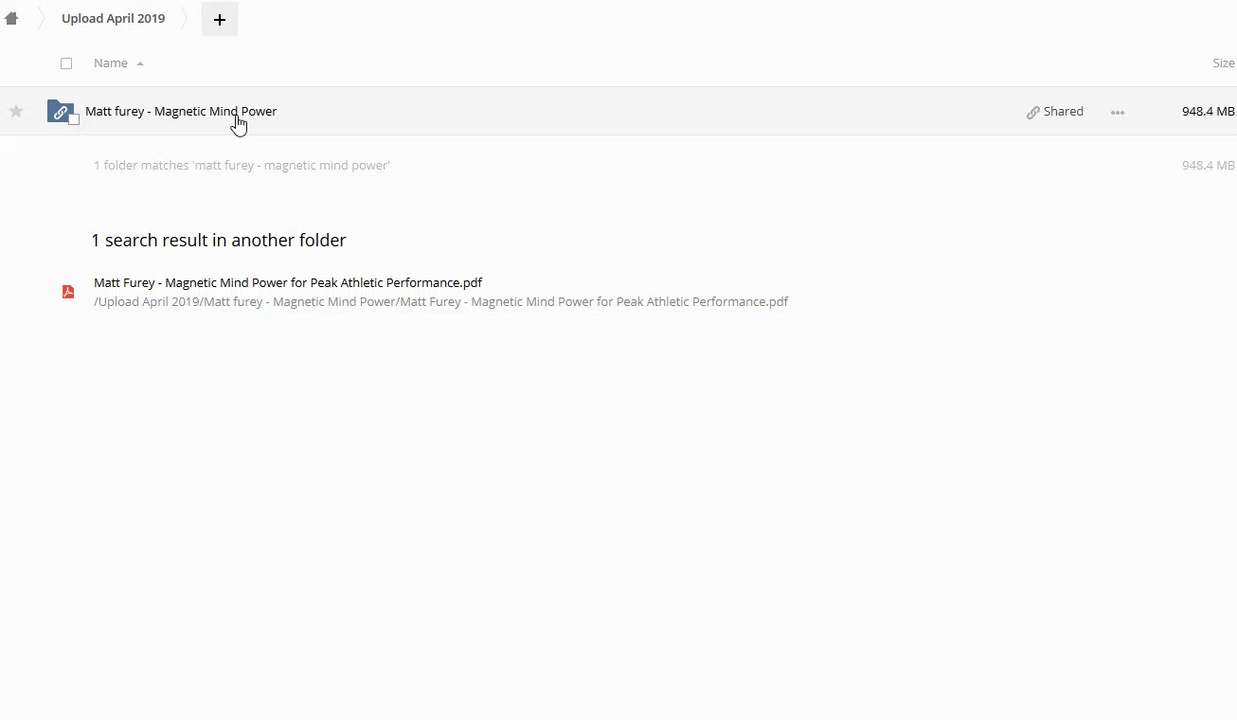Tick the select-all checkbox in the header
The width and height of the screenshot is (1237, 720).
click(x=66, y=63)
